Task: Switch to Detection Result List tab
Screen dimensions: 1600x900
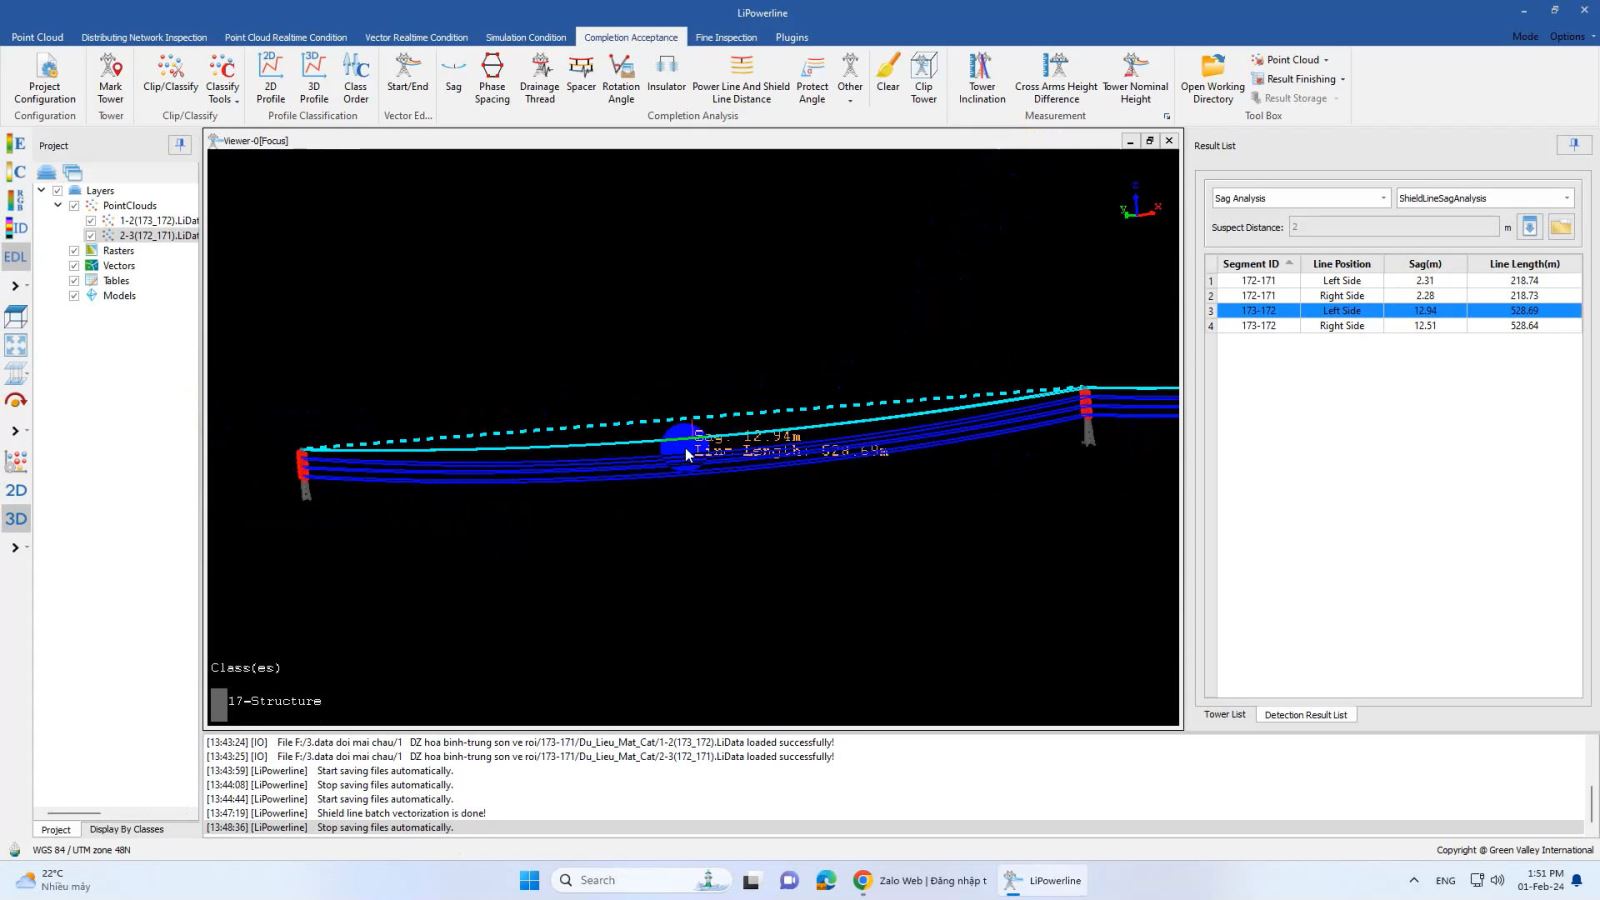Action: point(1305,714)
